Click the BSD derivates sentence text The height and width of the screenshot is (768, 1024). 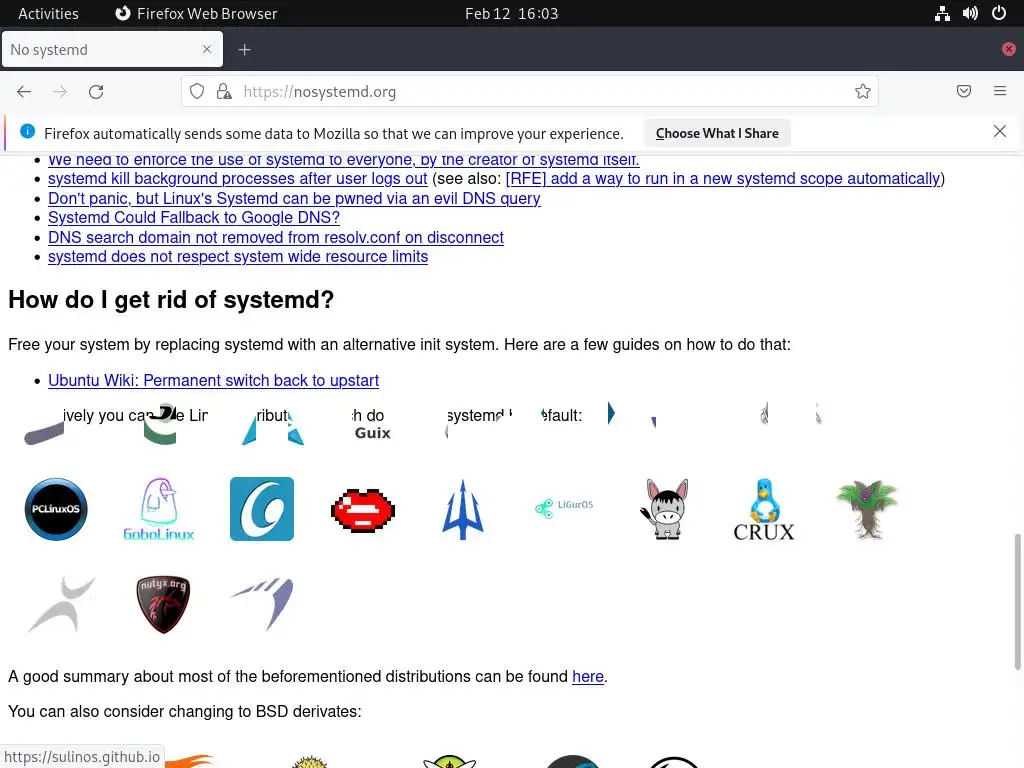click(185, 711)
